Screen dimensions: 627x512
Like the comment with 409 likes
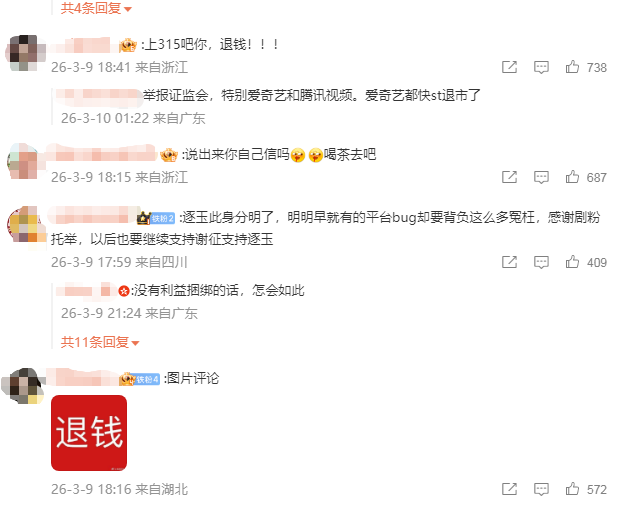coord(572,262)
